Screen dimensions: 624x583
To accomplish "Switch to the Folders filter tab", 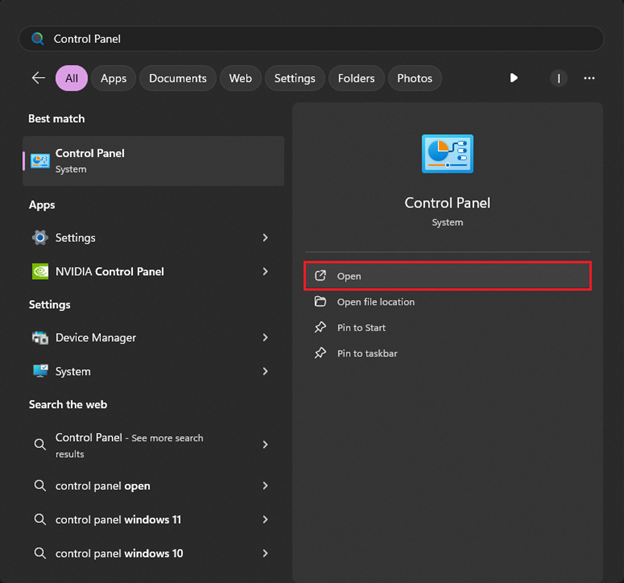I will point(356,78).
